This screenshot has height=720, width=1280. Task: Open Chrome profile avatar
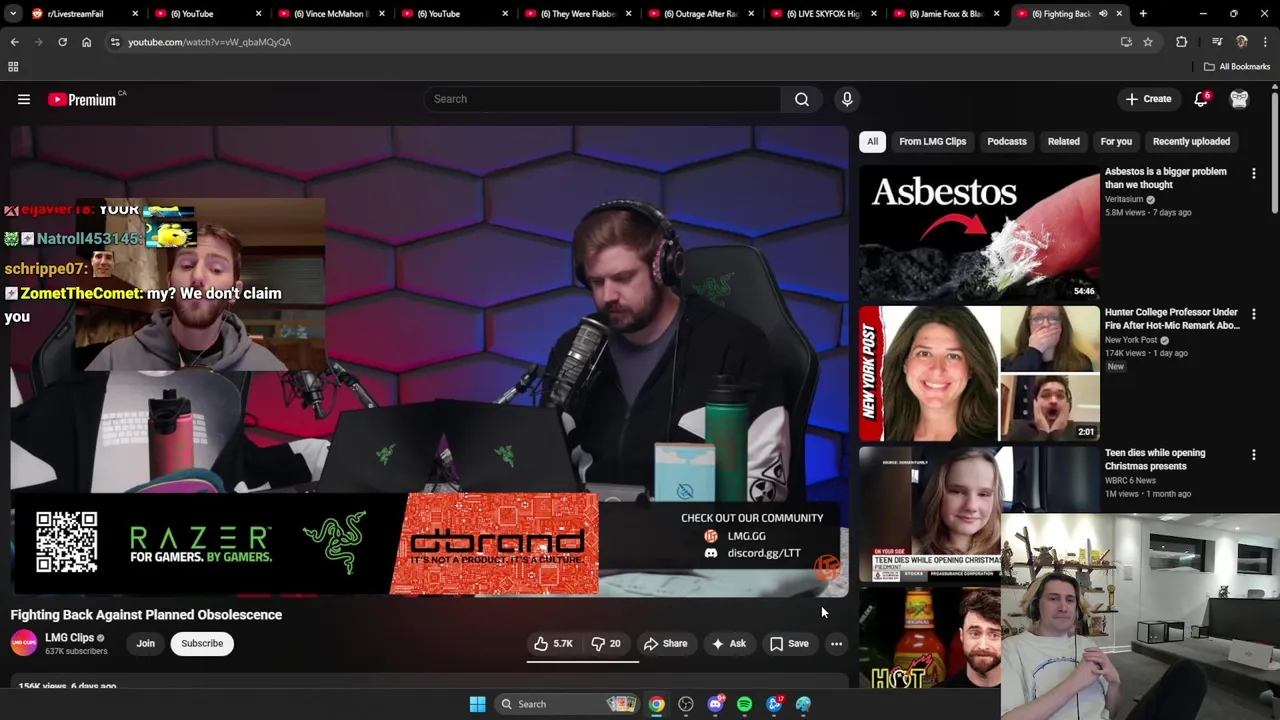click(1241, 42)
